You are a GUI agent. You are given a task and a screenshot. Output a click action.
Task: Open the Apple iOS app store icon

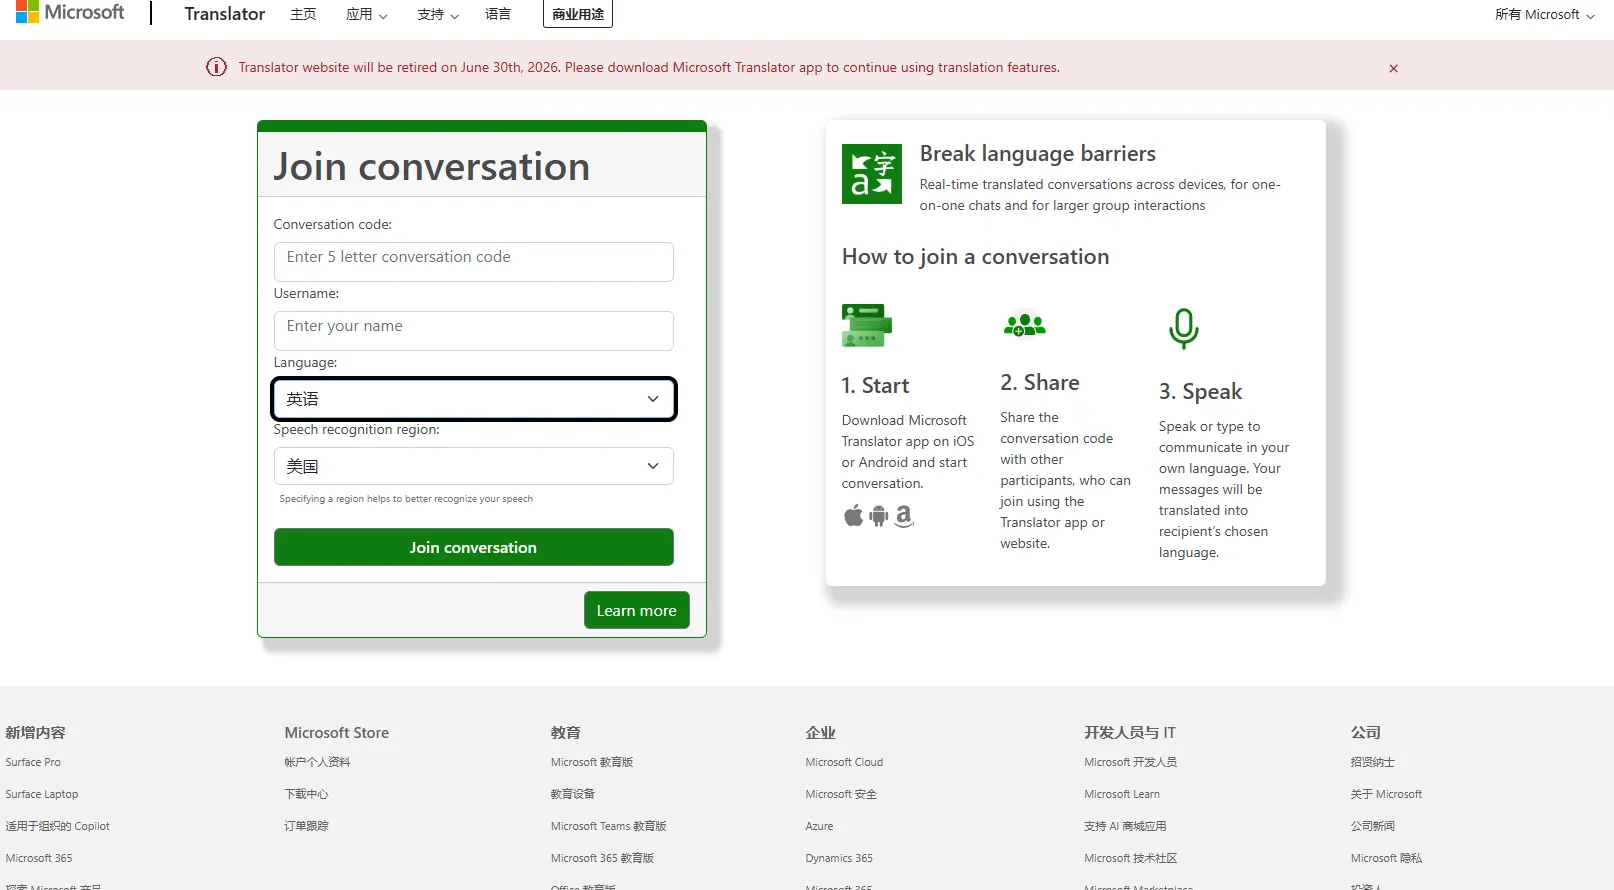click(853, 516)
